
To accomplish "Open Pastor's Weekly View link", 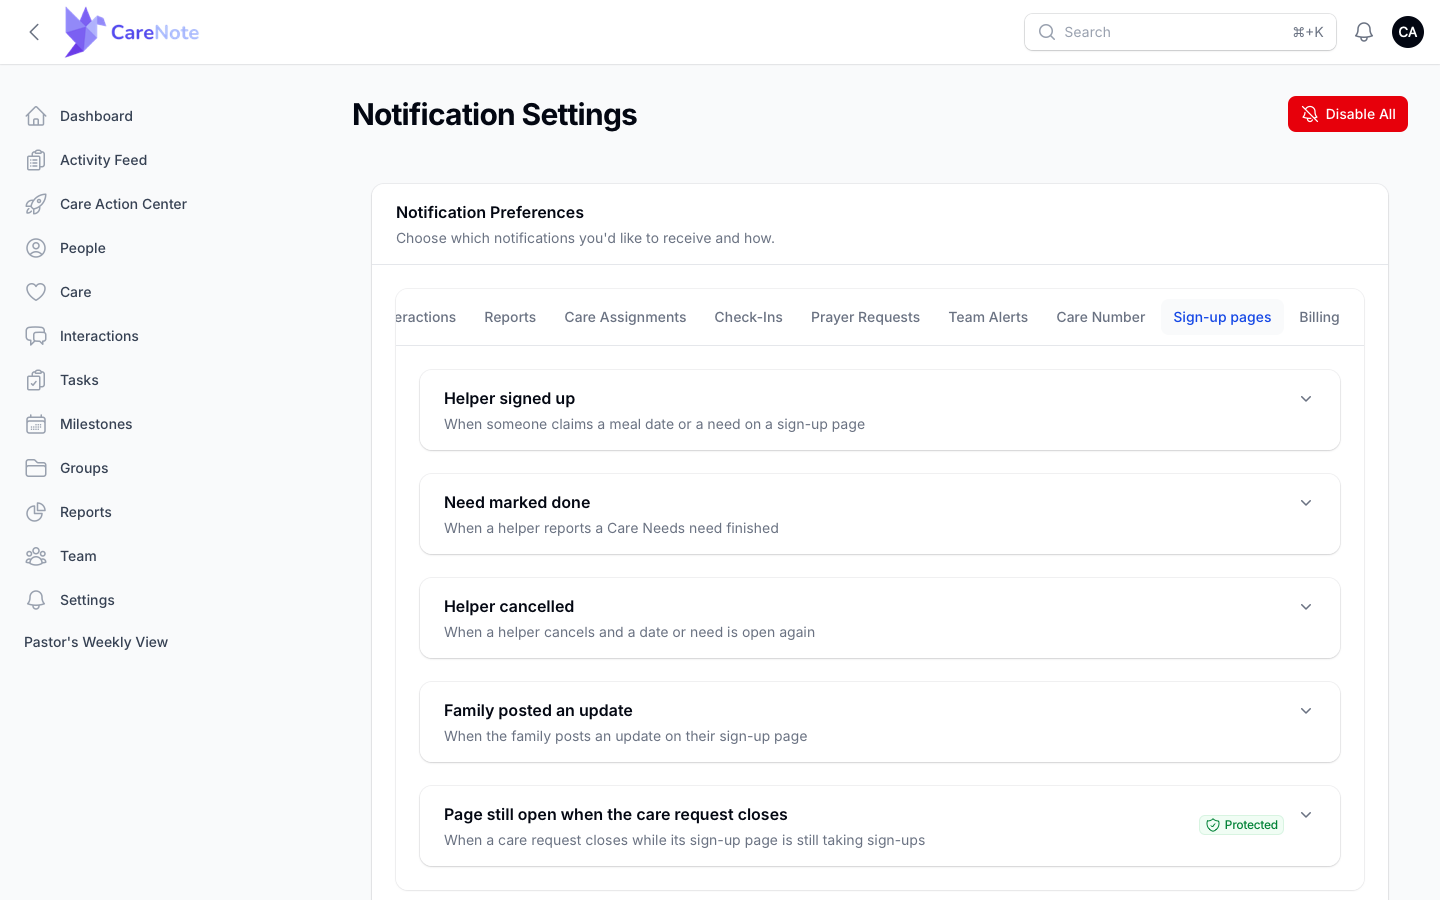I will point(96,642).
